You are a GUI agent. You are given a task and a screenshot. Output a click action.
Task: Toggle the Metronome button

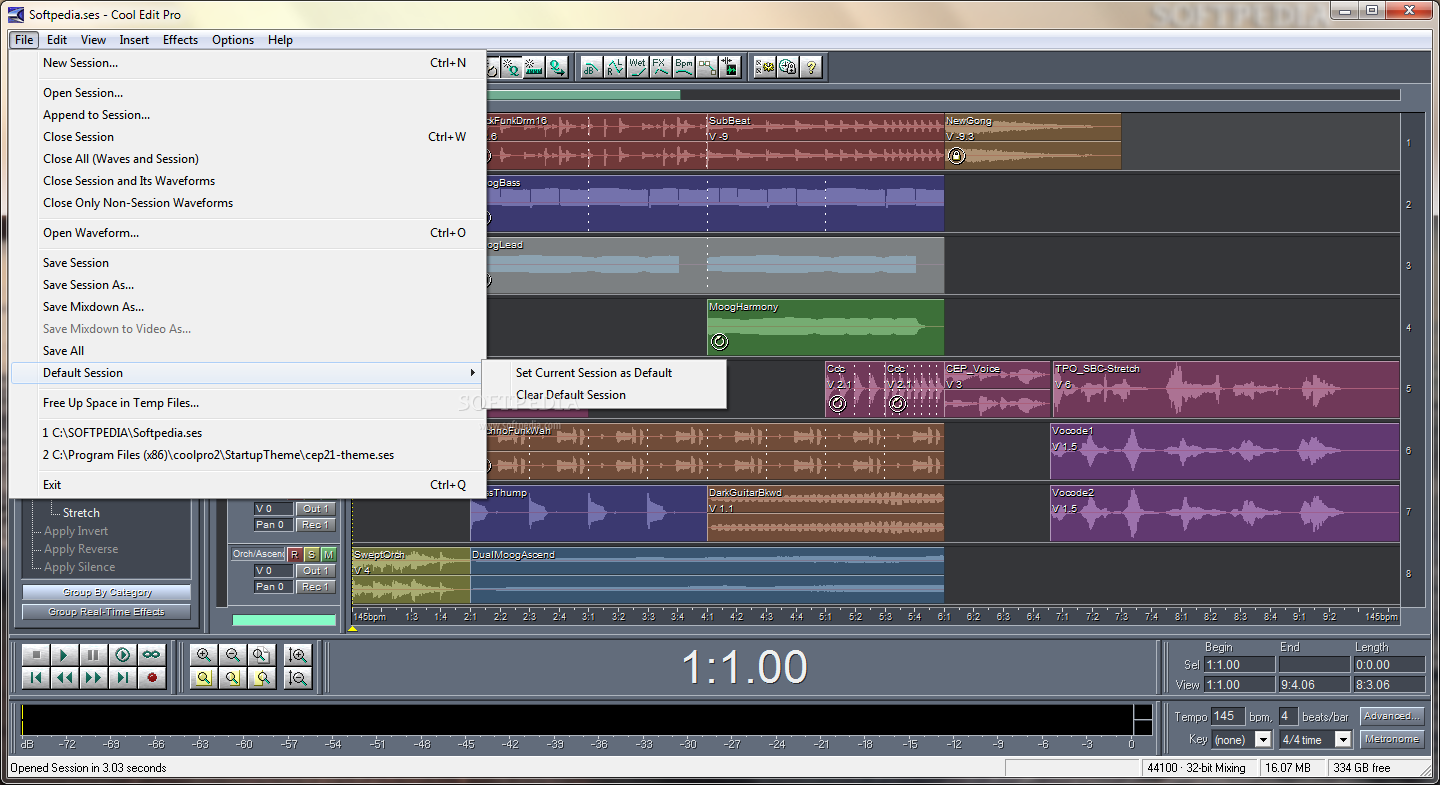click(x=1392, y=739)
